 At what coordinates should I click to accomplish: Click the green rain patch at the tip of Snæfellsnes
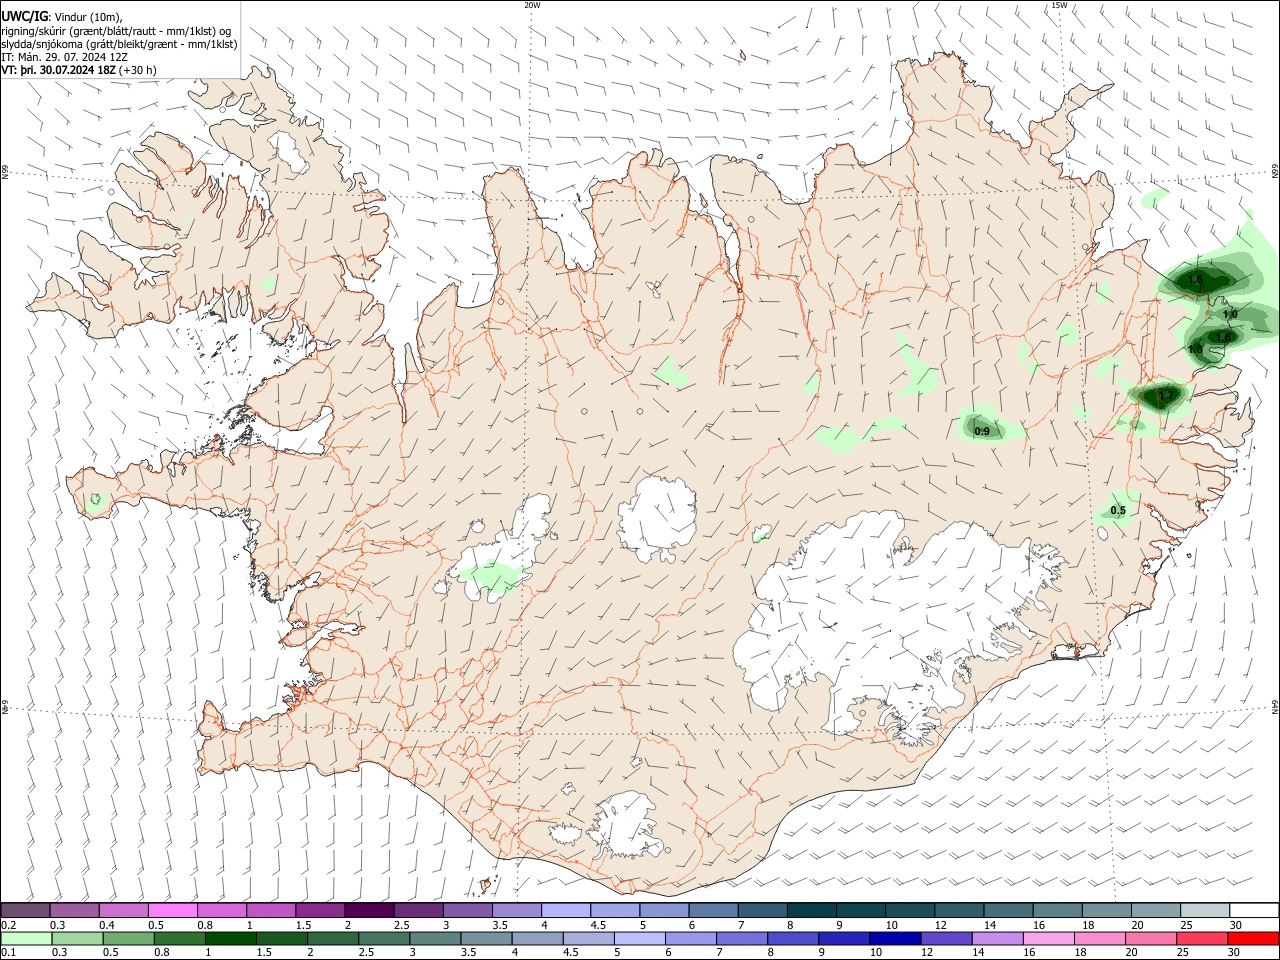click(x=96, y=501)
